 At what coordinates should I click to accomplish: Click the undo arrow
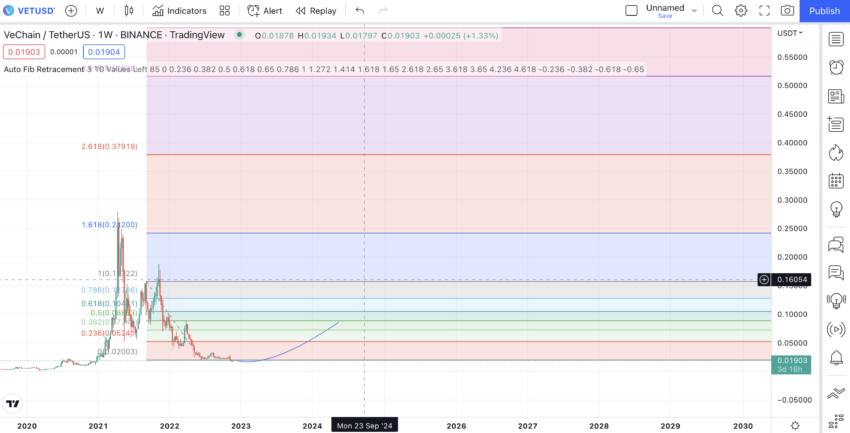click(360, 11)
